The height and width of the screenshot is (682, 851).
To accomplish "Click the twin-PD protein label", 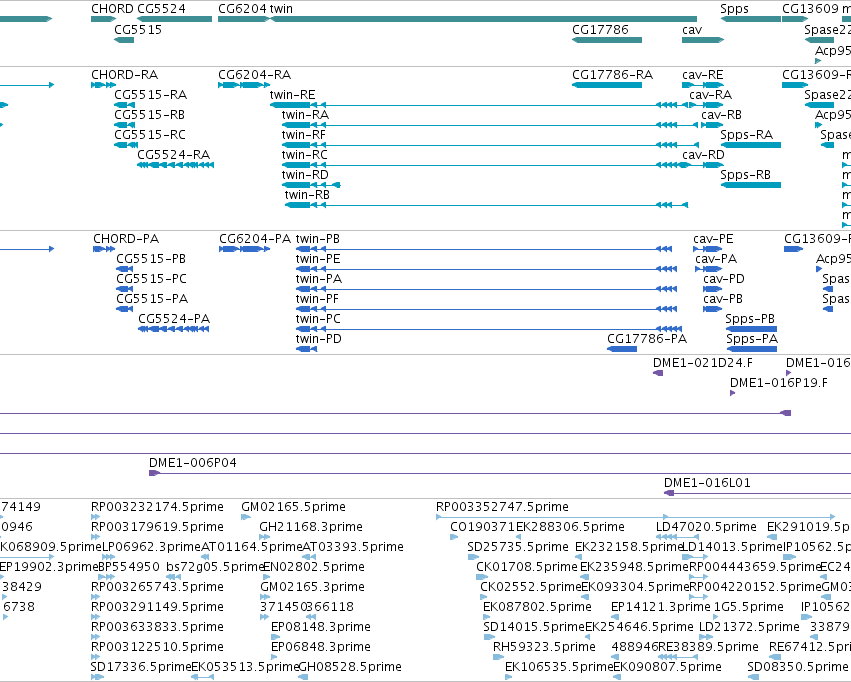I will point(319,339).
